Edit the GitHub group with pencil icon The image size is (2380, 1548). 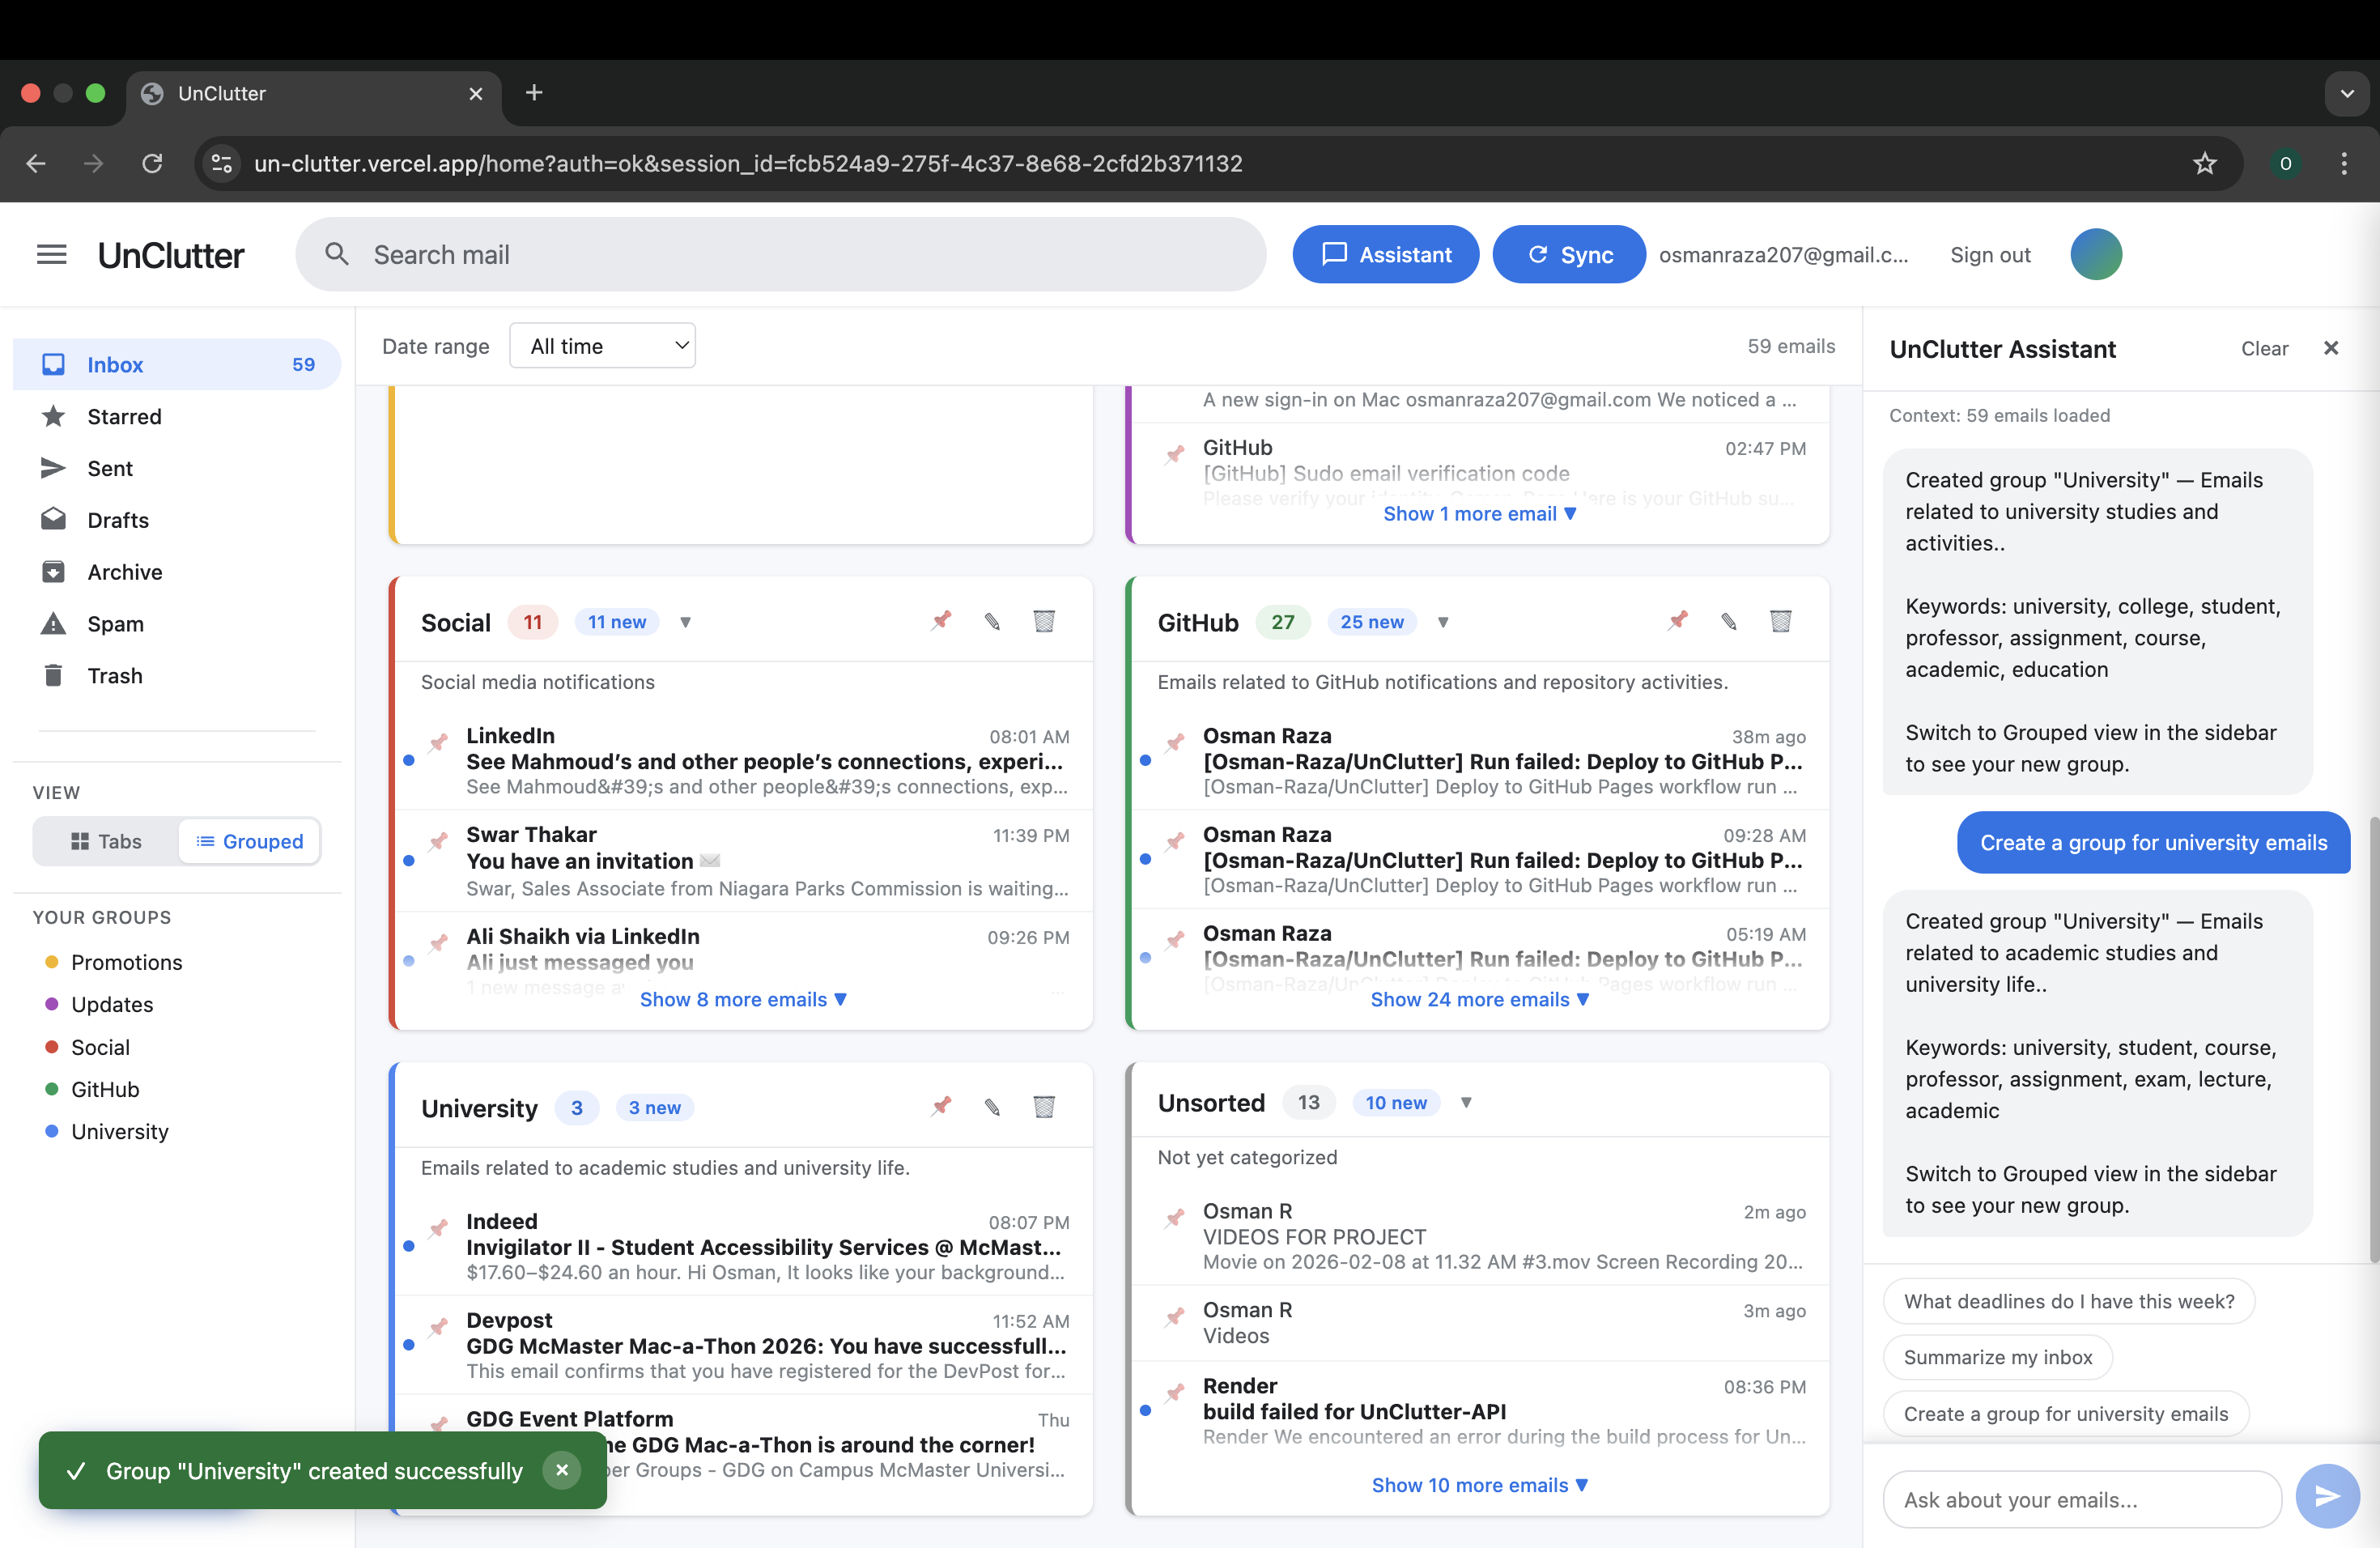click(1729, 621)
